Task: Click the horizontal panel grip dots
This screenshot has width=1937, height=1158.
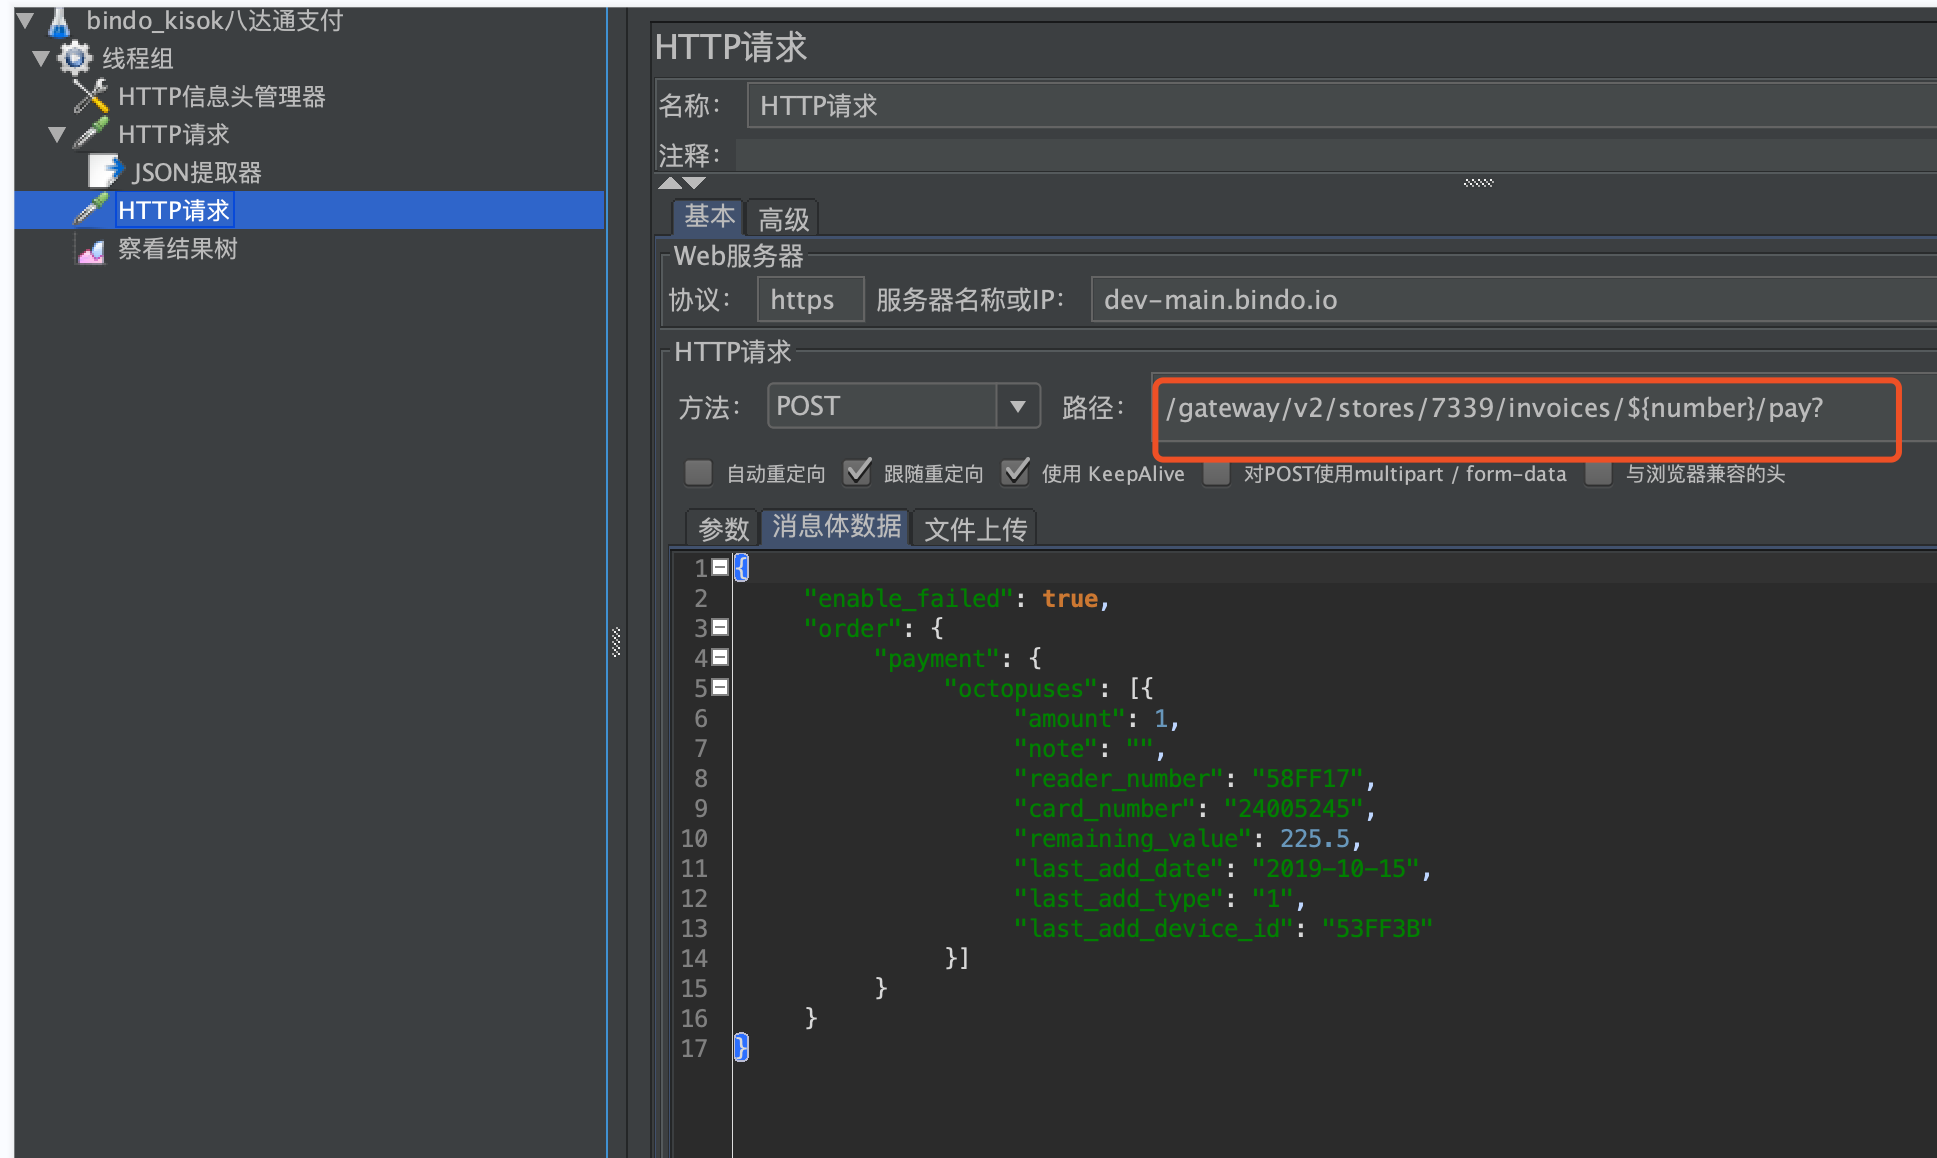Action: point(1478,183)
